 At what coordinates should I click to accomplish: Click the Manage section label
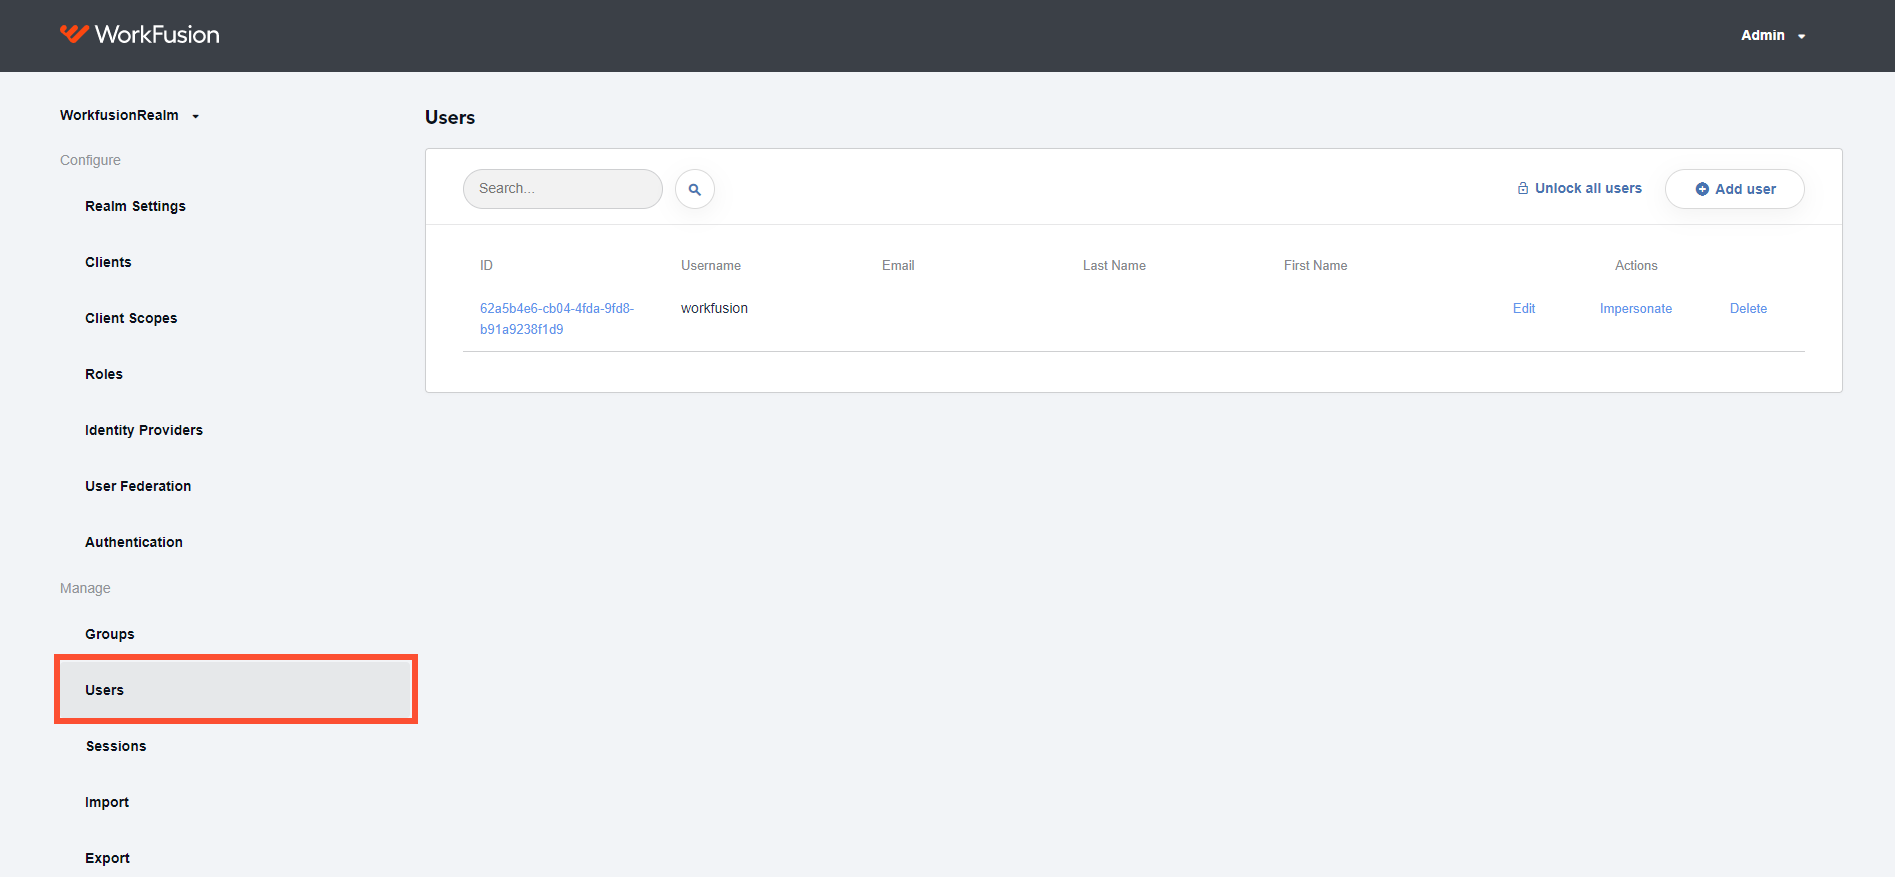pyautogui.click(x=85, y=588)
